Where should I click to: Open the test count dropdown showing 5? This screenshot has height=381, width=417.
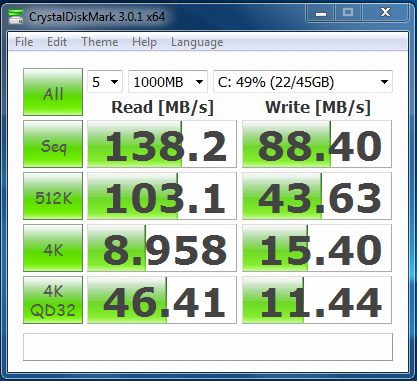click(105, 82)
